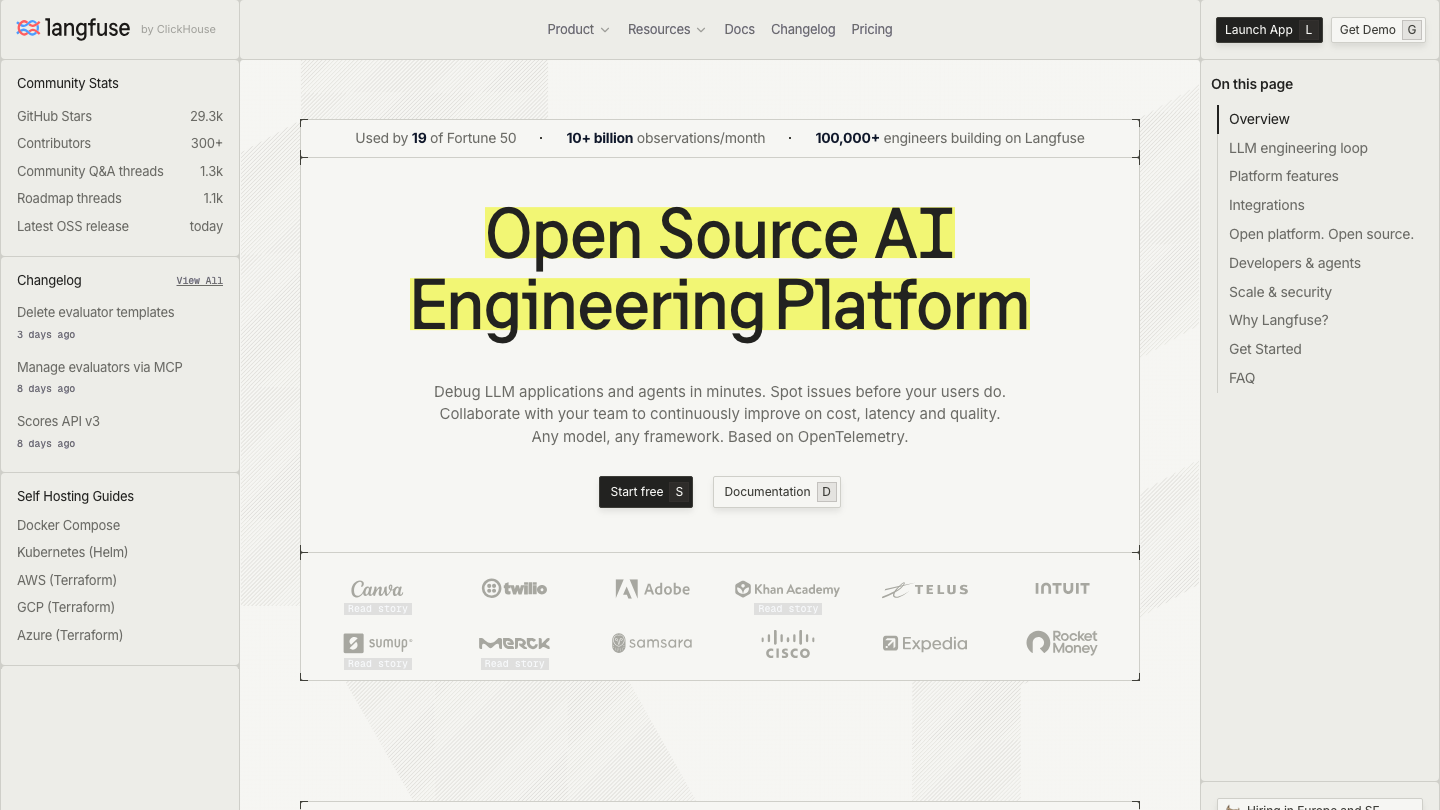Click the "by ClickHouse" text
1440x810 pixels.
[x=178, y=29]
